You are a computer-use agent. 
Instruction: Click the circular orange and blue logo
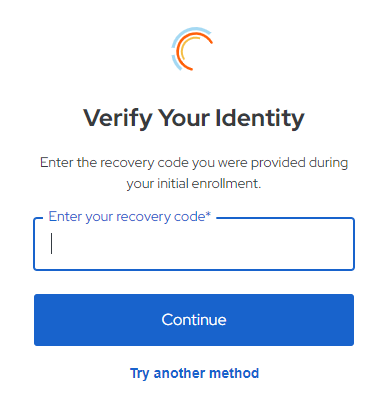coord(192,49)
